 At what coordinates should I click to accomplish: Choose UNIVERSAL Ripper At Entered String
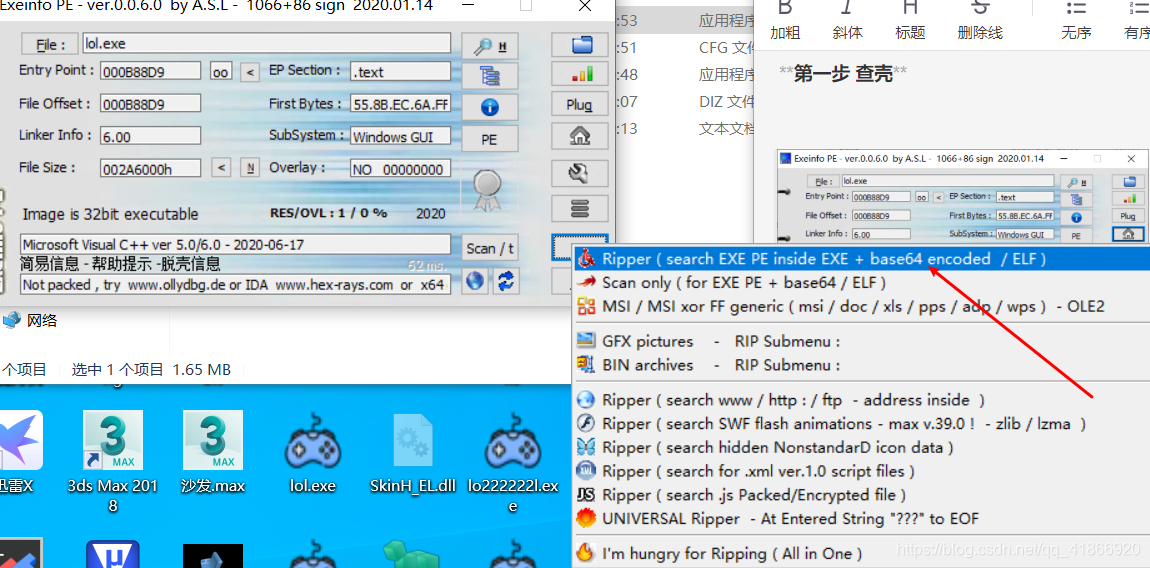tap(860, 518)
